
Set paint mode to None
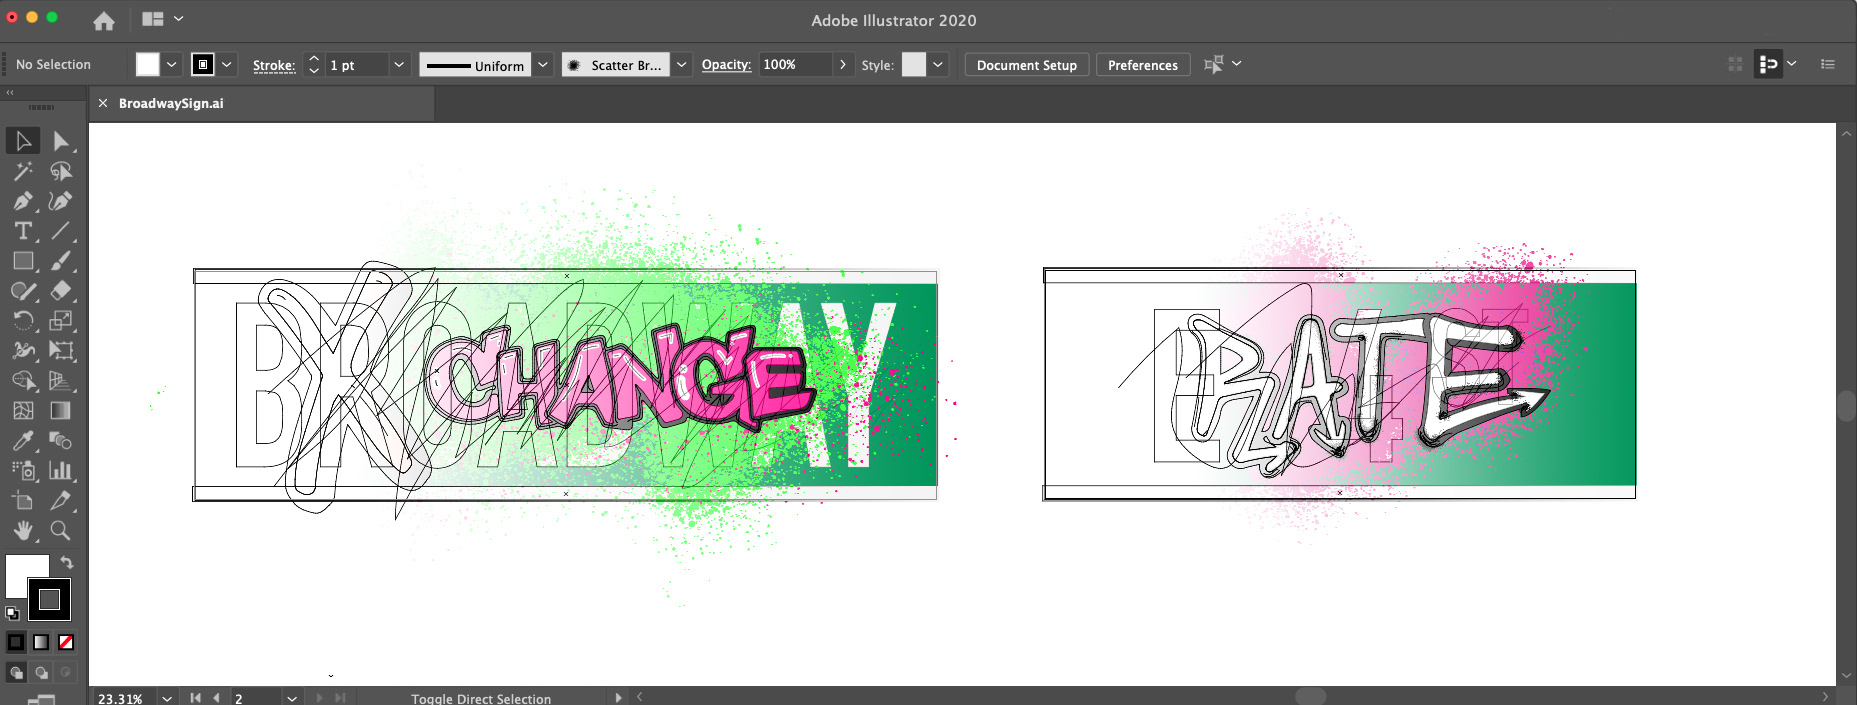tap(66, 642)
